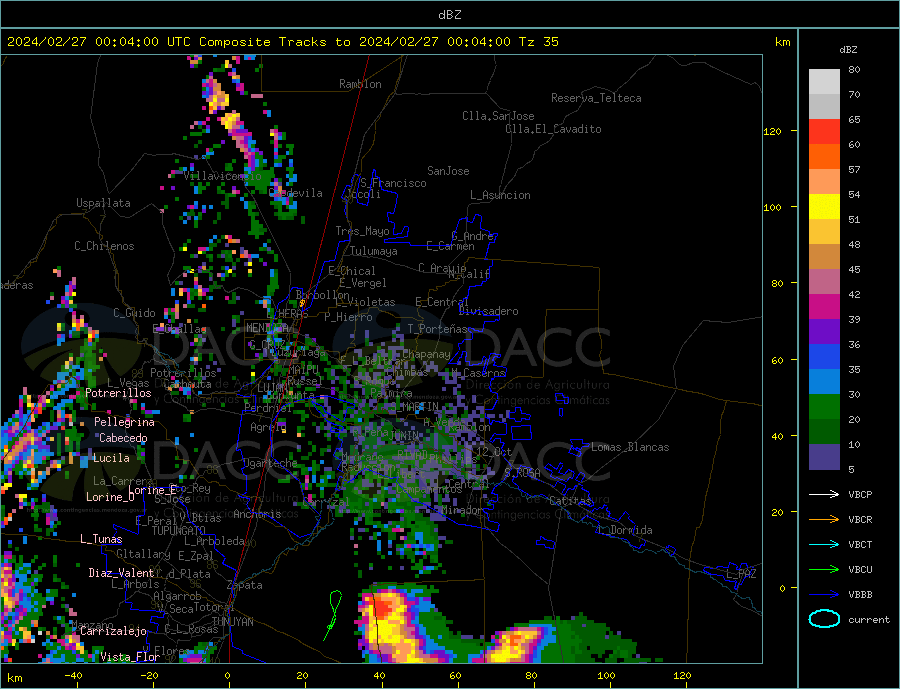Screen dimensions: 900x689
Task: Click the orange VBCR arrow in legend
Action: tap(824, 519)
